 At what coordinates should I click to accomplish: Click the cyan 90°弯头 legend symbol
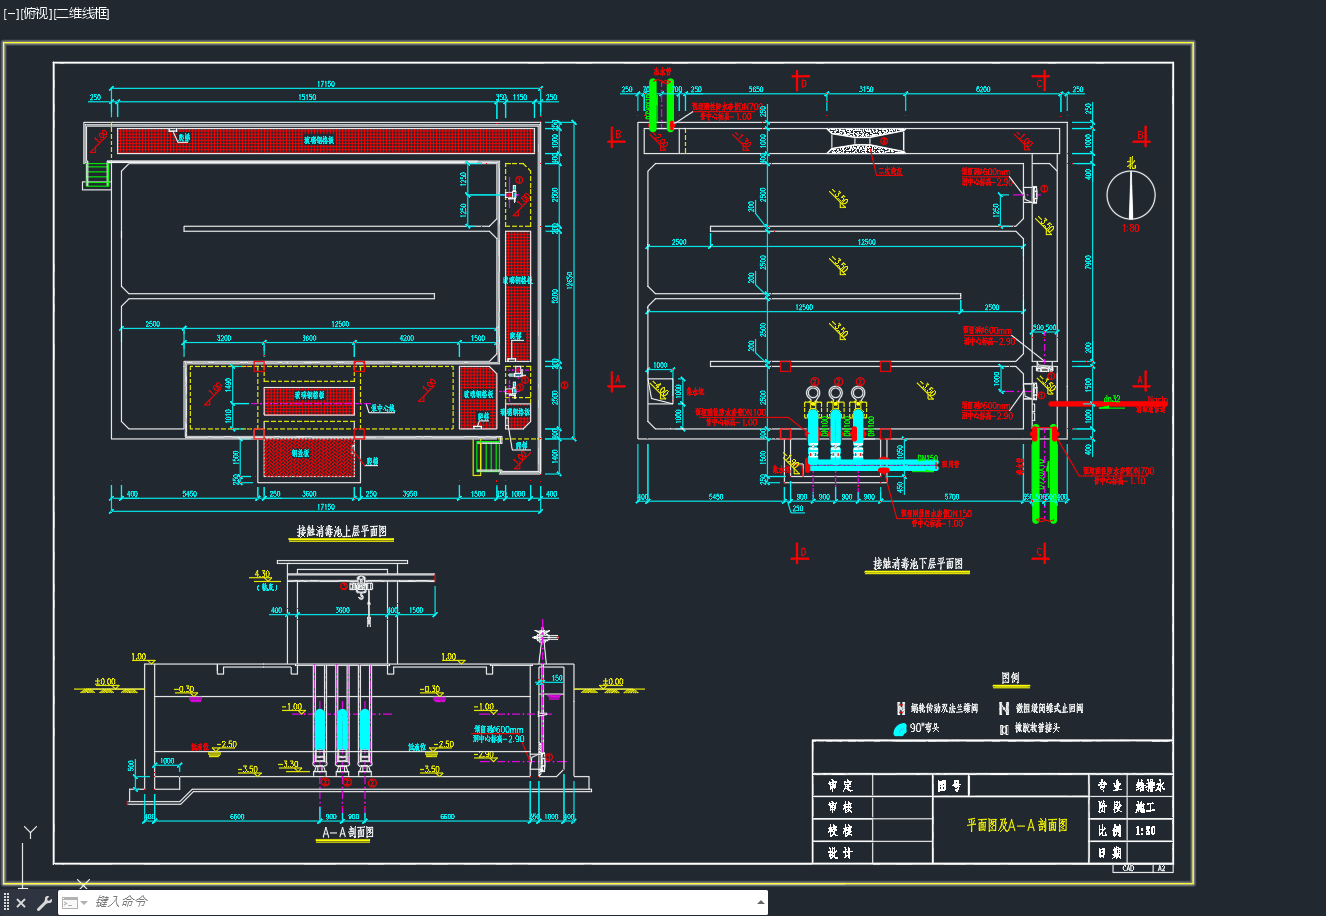[900, 730]
